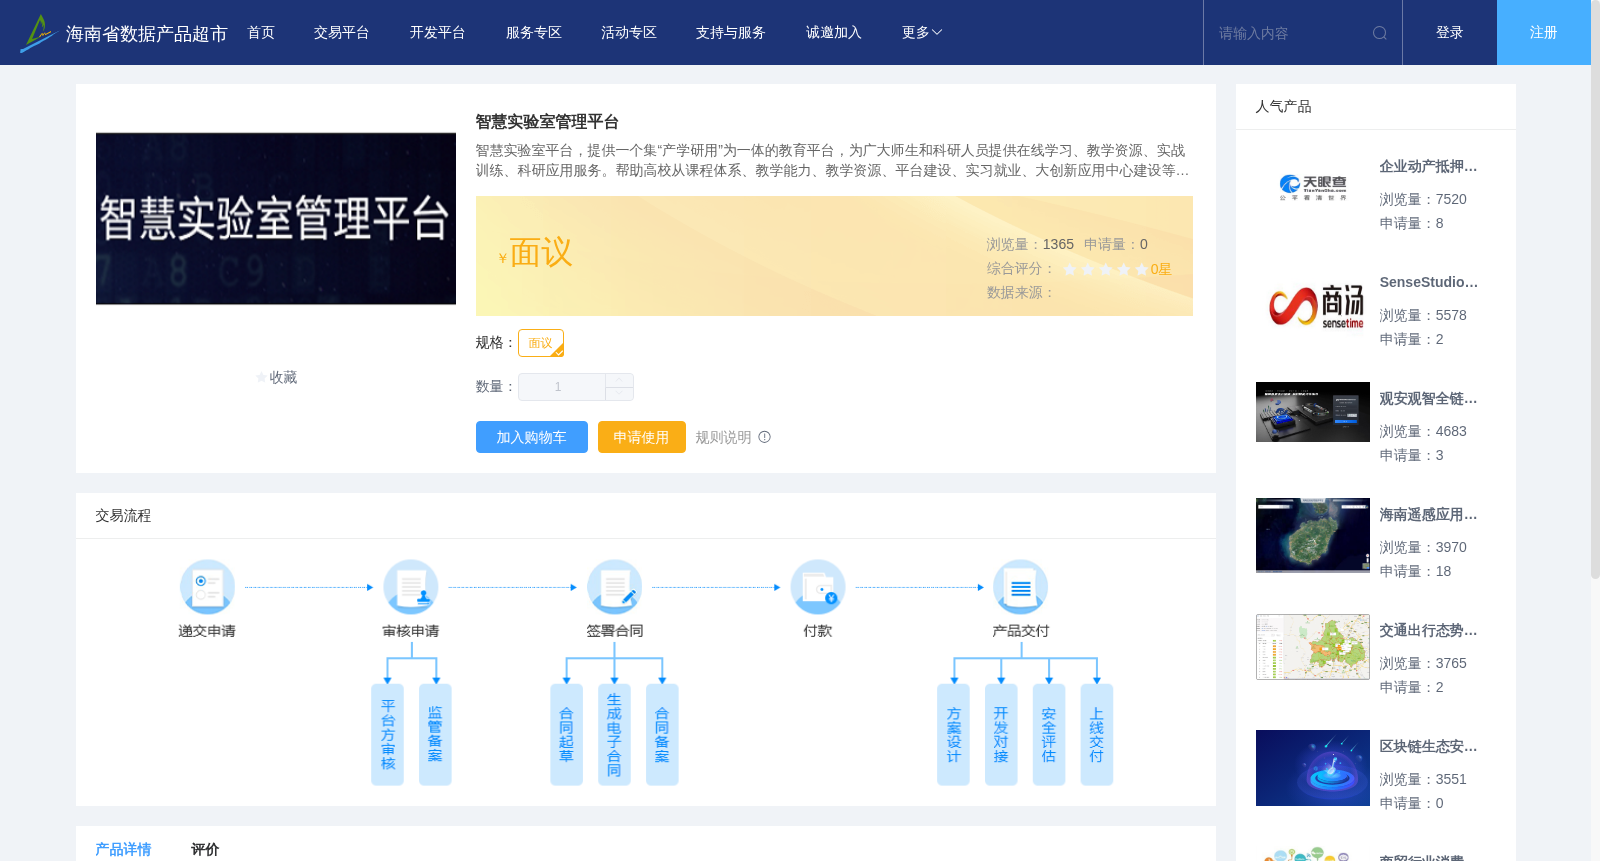Open the 观安观智全链 product thumbnail
1600x861 pixels.
1313,412
